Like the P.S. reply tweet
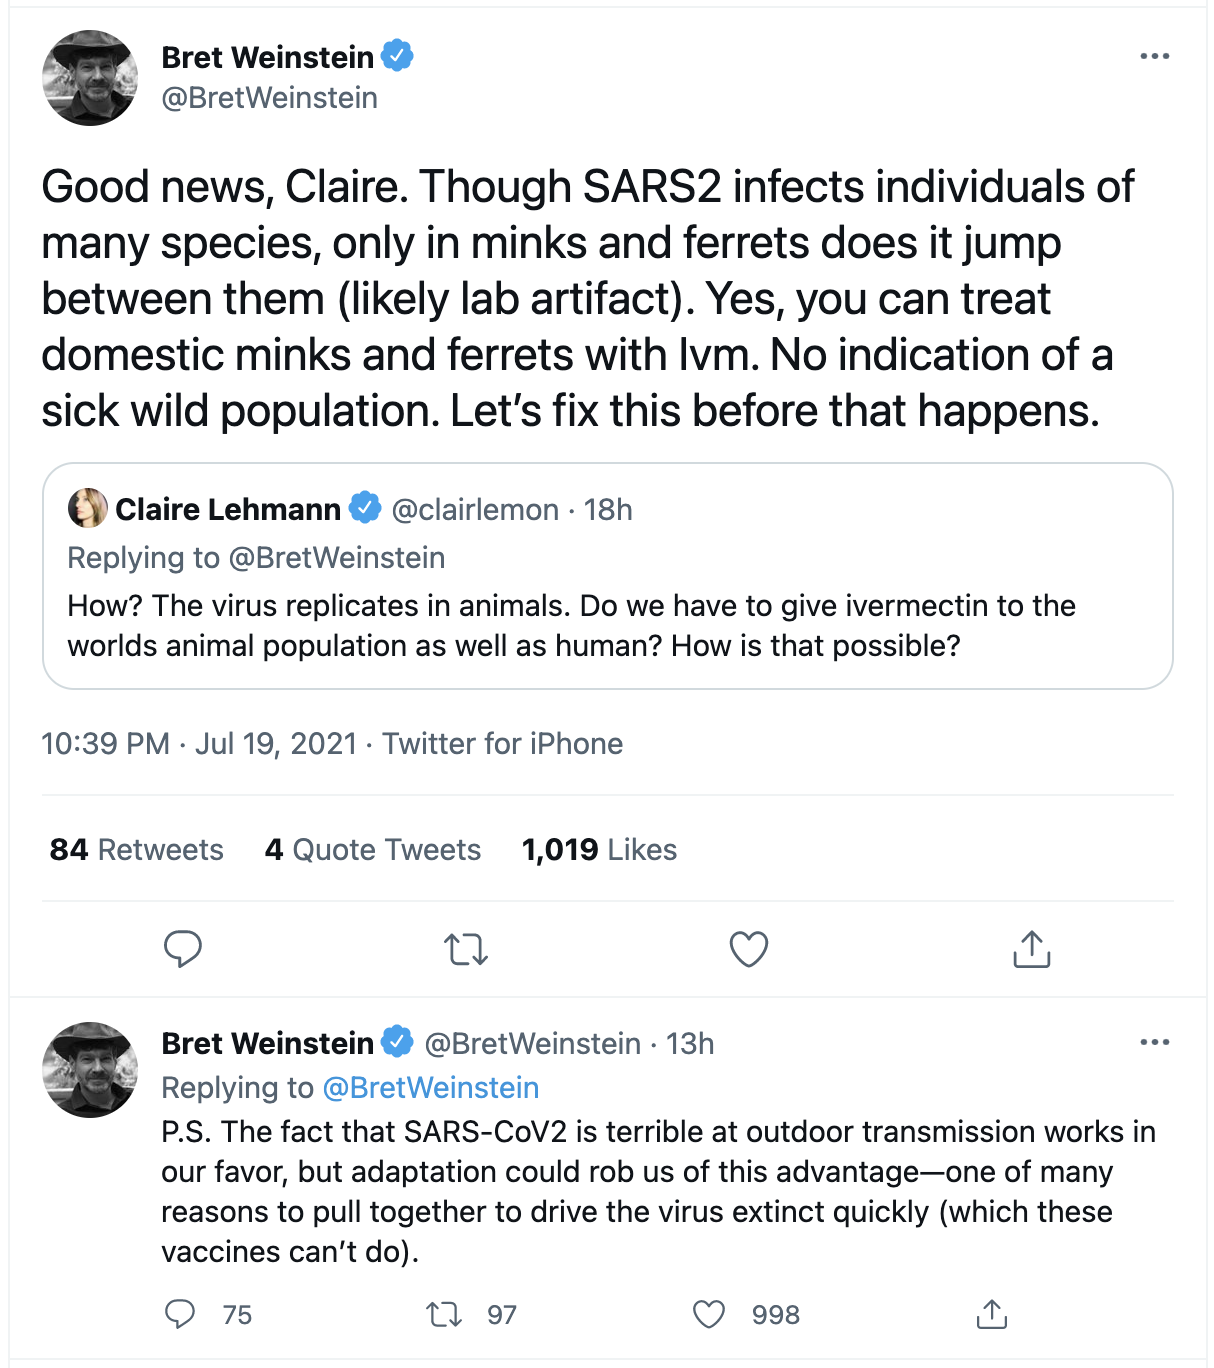The image size is (1214, 1368). (x=709, y=1314)
